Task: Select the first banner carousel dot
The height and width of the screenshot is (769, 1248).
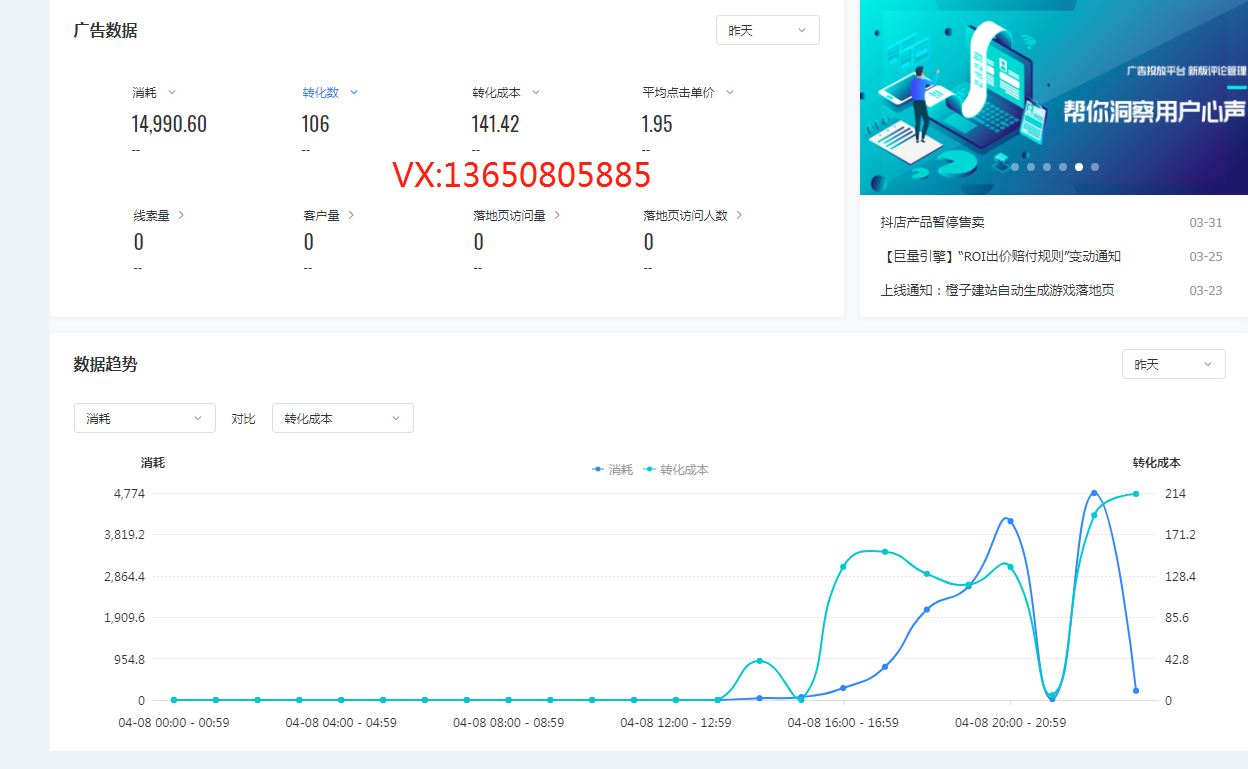Action: 1015,167
